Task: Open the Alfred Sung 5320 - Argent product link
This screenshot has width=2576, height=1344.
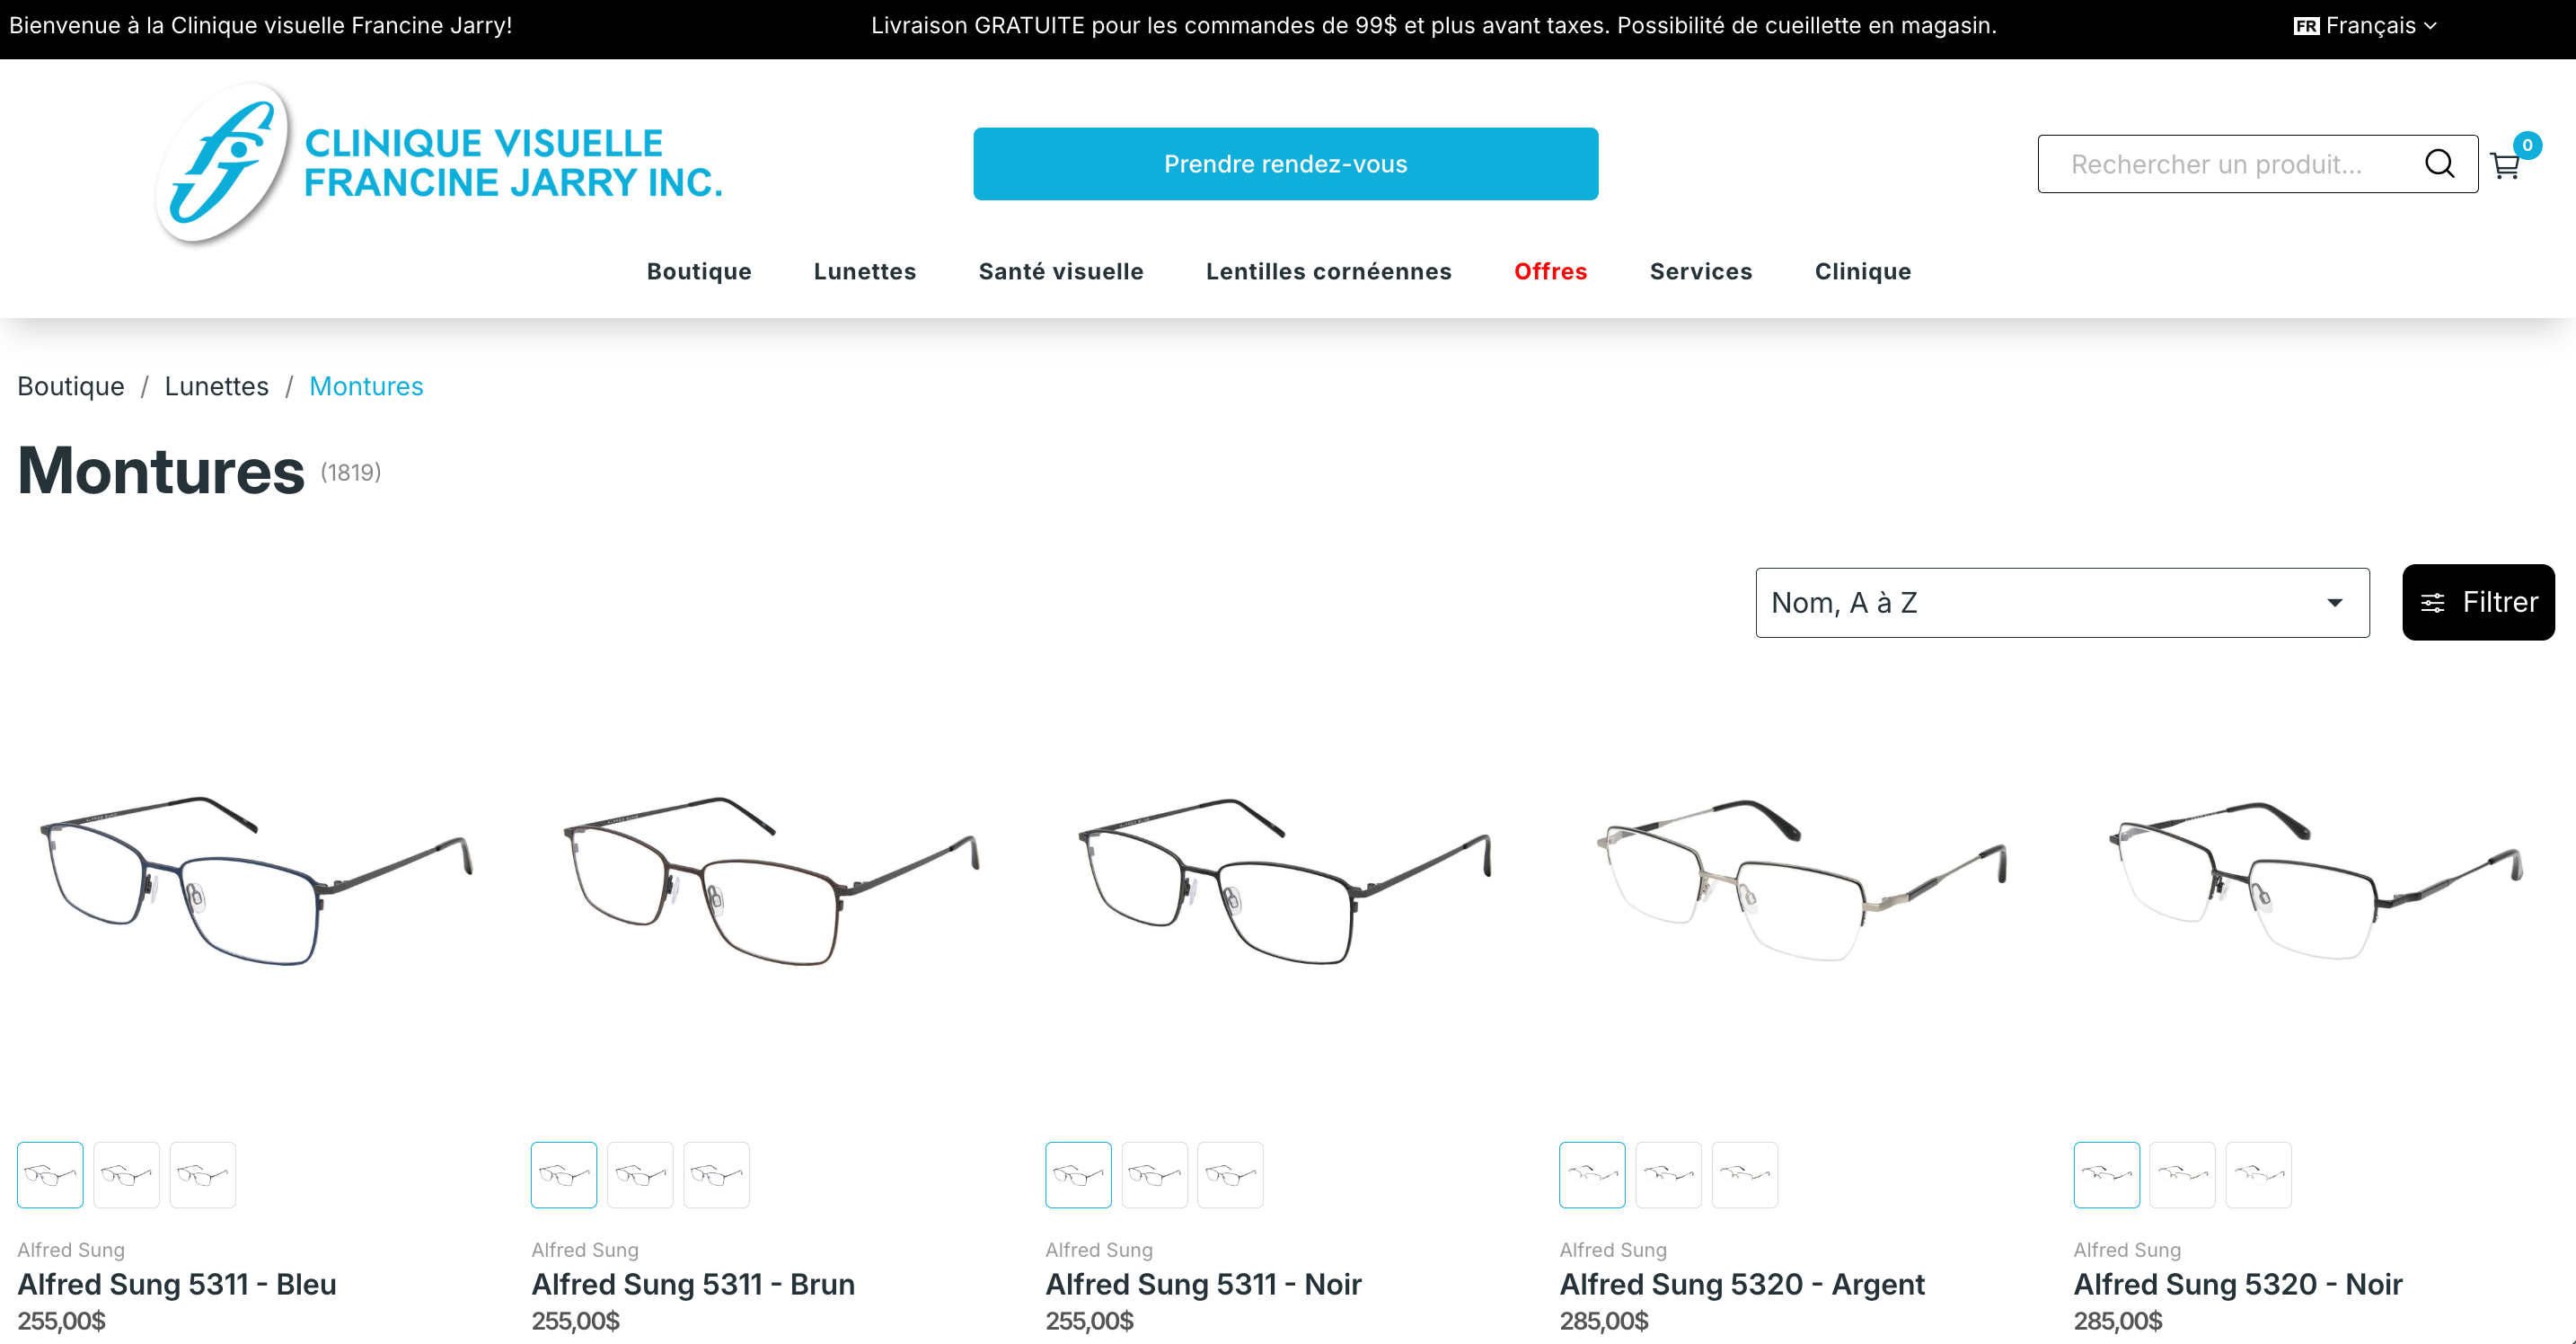Action: point(1742,1284)
